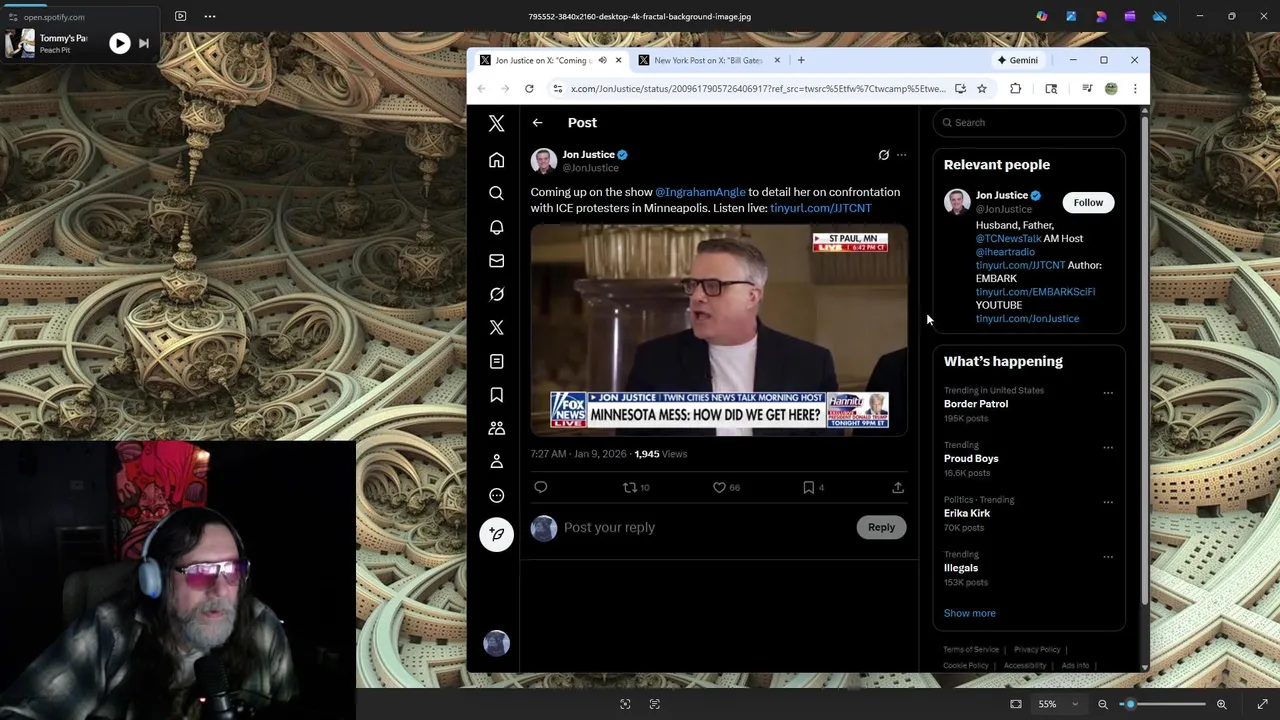Click the compose Post feather button
This screenshot has width=1280, height=720.
pos(496,534)
